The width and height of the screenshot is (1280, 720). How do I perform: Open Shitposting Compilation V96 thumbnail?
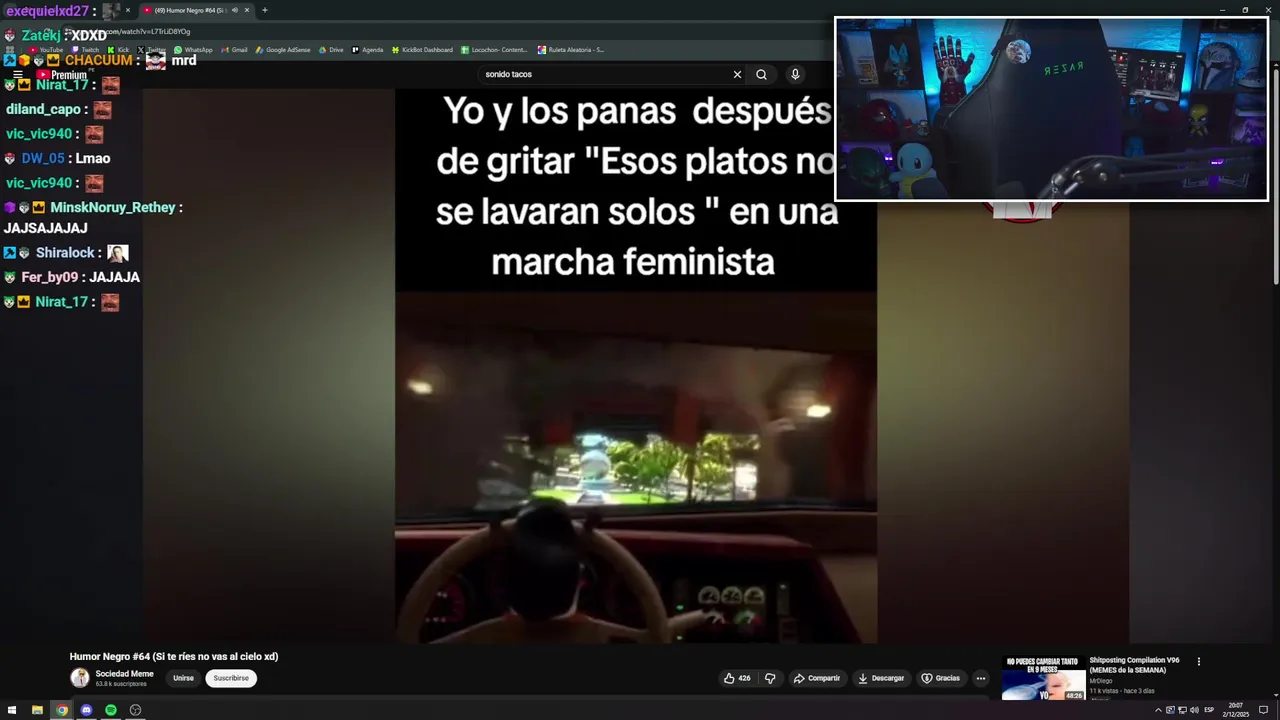coord(1043,678)
